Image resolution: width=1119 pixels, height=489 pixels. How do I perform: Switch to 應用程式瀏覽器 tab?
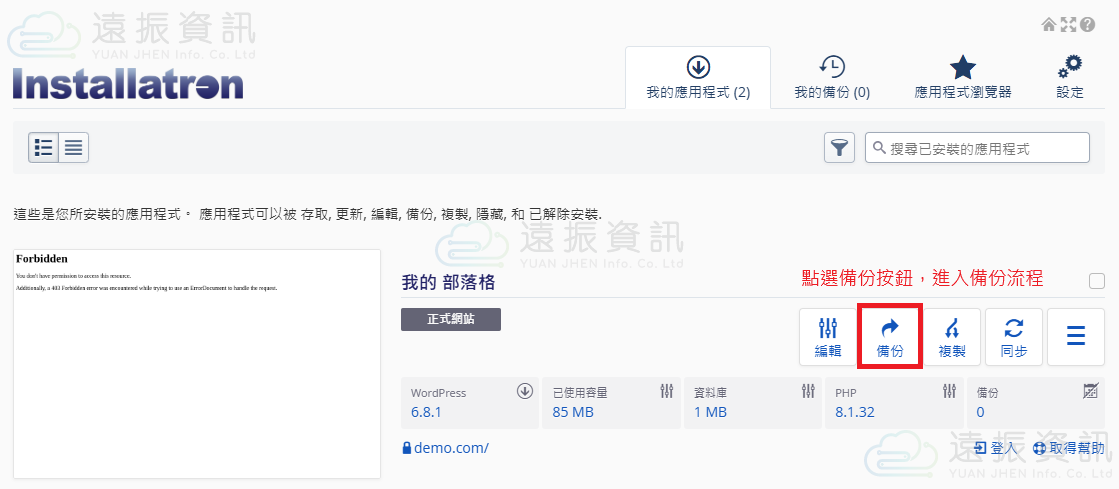962,78
